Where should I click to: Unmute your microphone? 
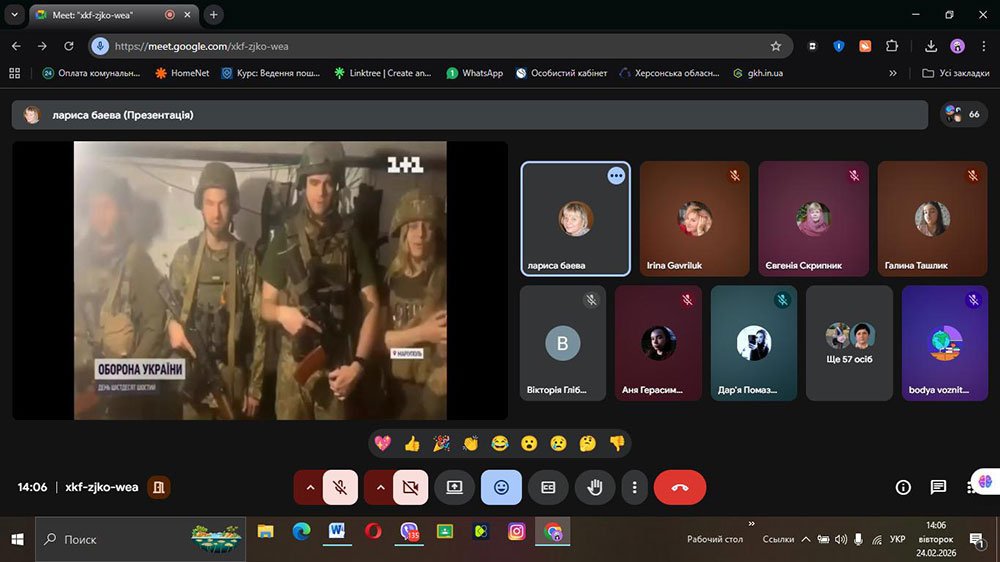pyautogui.click(x=340, y=487)
